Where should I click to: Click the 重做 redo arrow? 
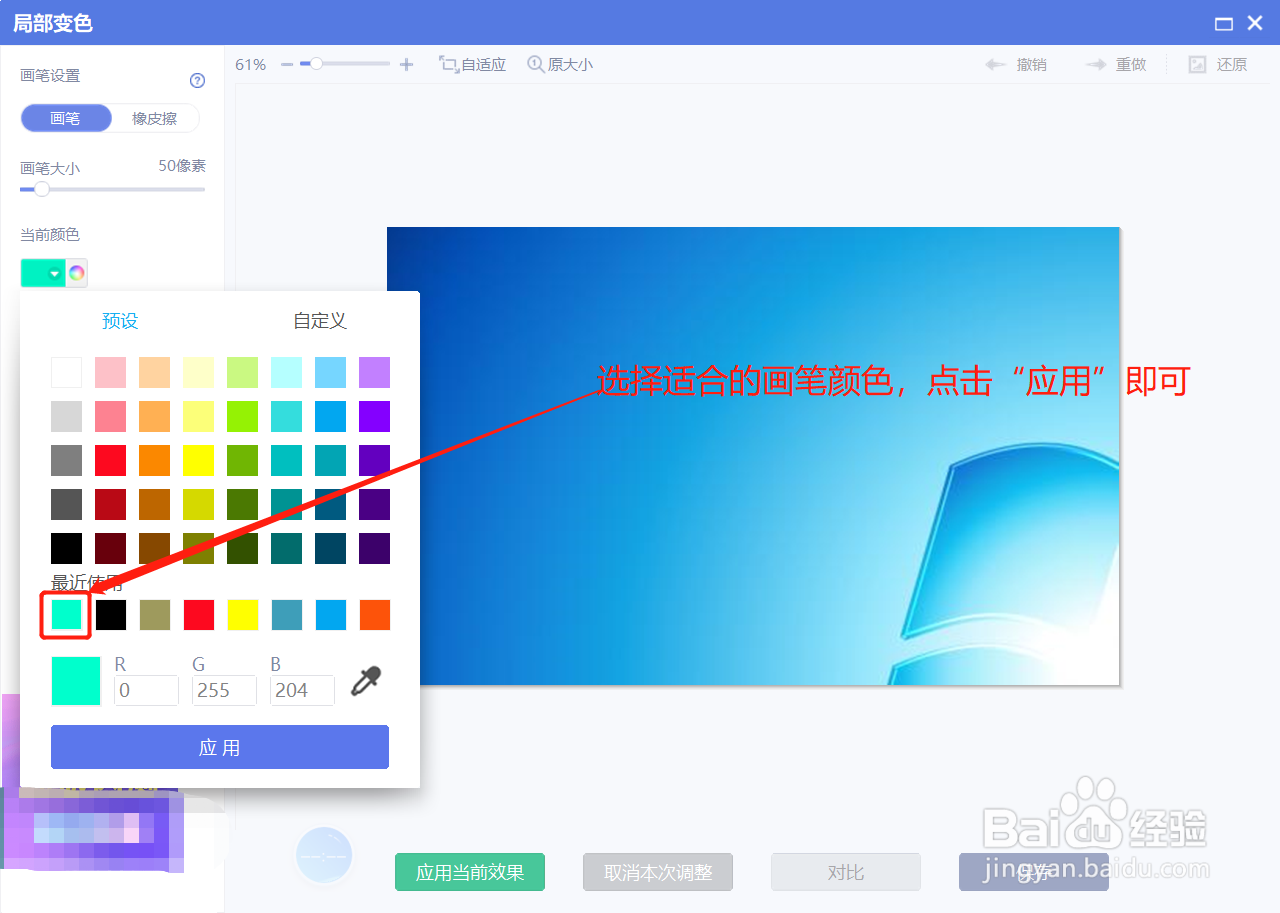point(1096,64)
